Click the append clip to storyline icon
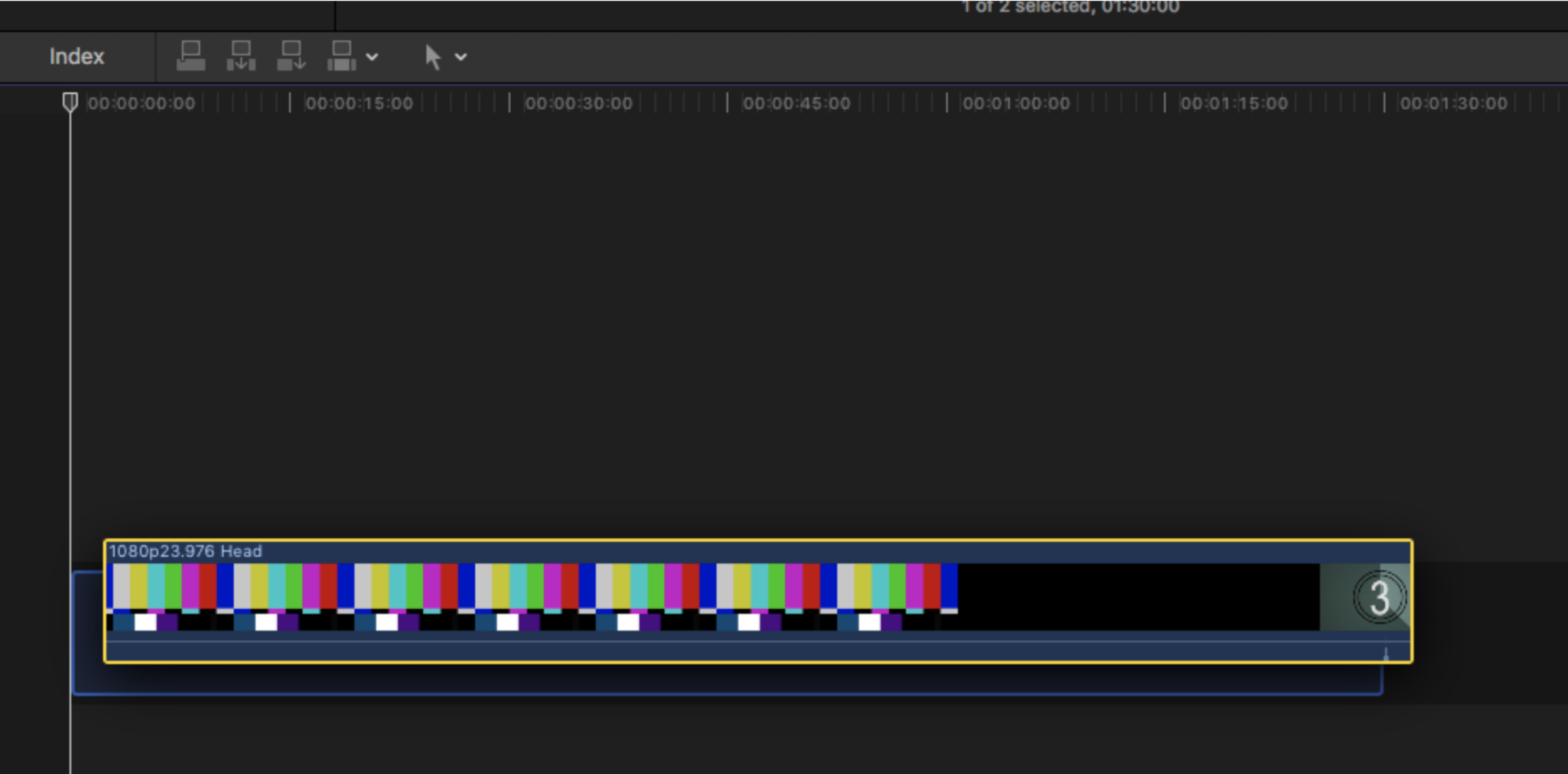1568x774 pixels. [x=291, y=56]
